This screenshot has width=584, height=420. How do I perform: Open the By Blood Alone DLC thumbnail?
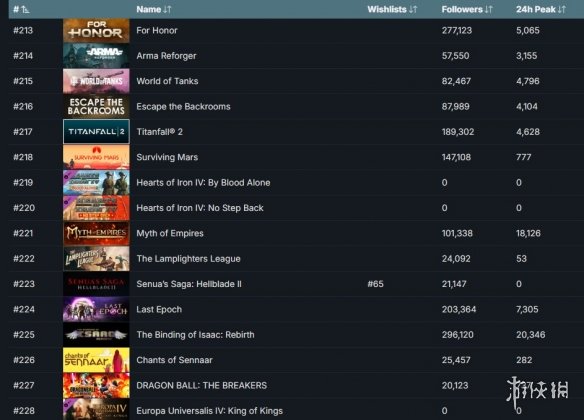[96, 182]
